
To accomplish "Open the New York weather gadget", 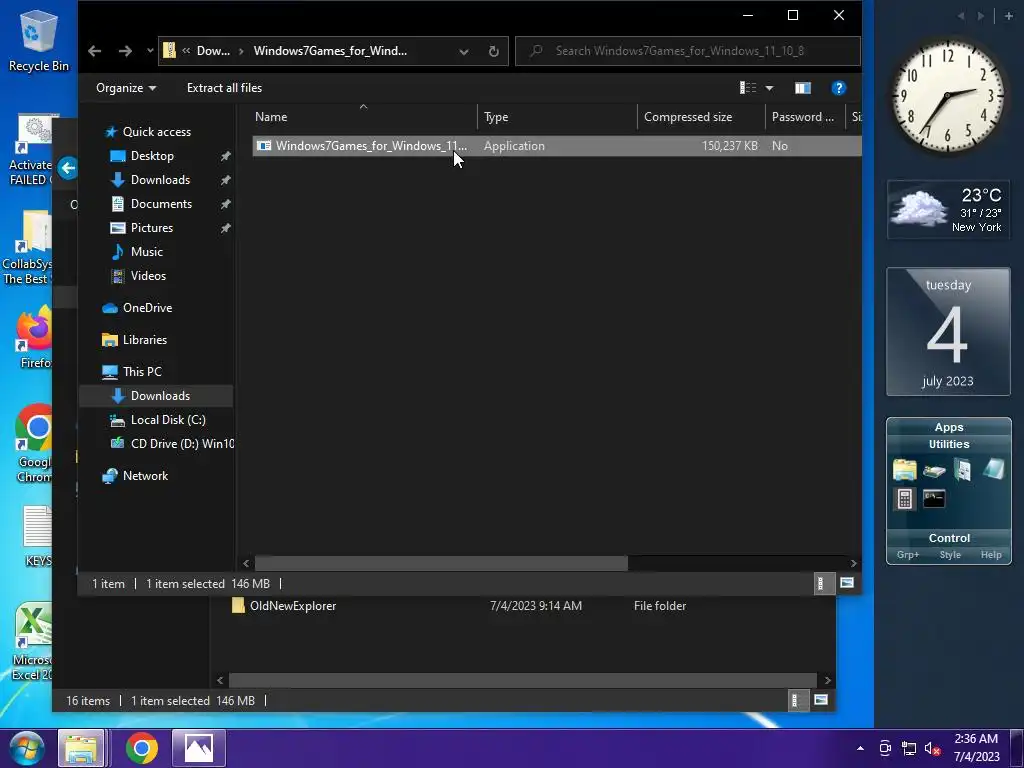I will [x=948, y=210].
